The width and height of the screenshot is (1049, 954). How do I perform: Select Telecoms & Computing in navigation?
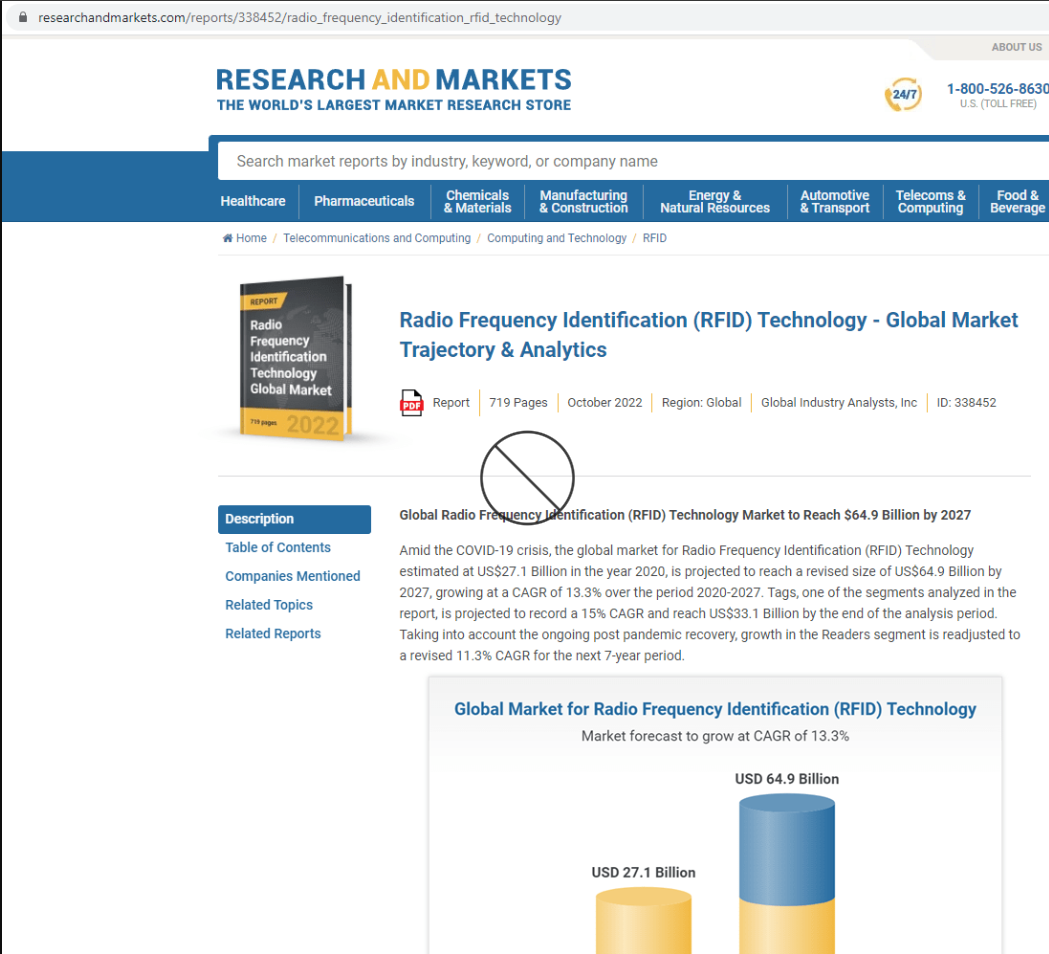(930, 201)
